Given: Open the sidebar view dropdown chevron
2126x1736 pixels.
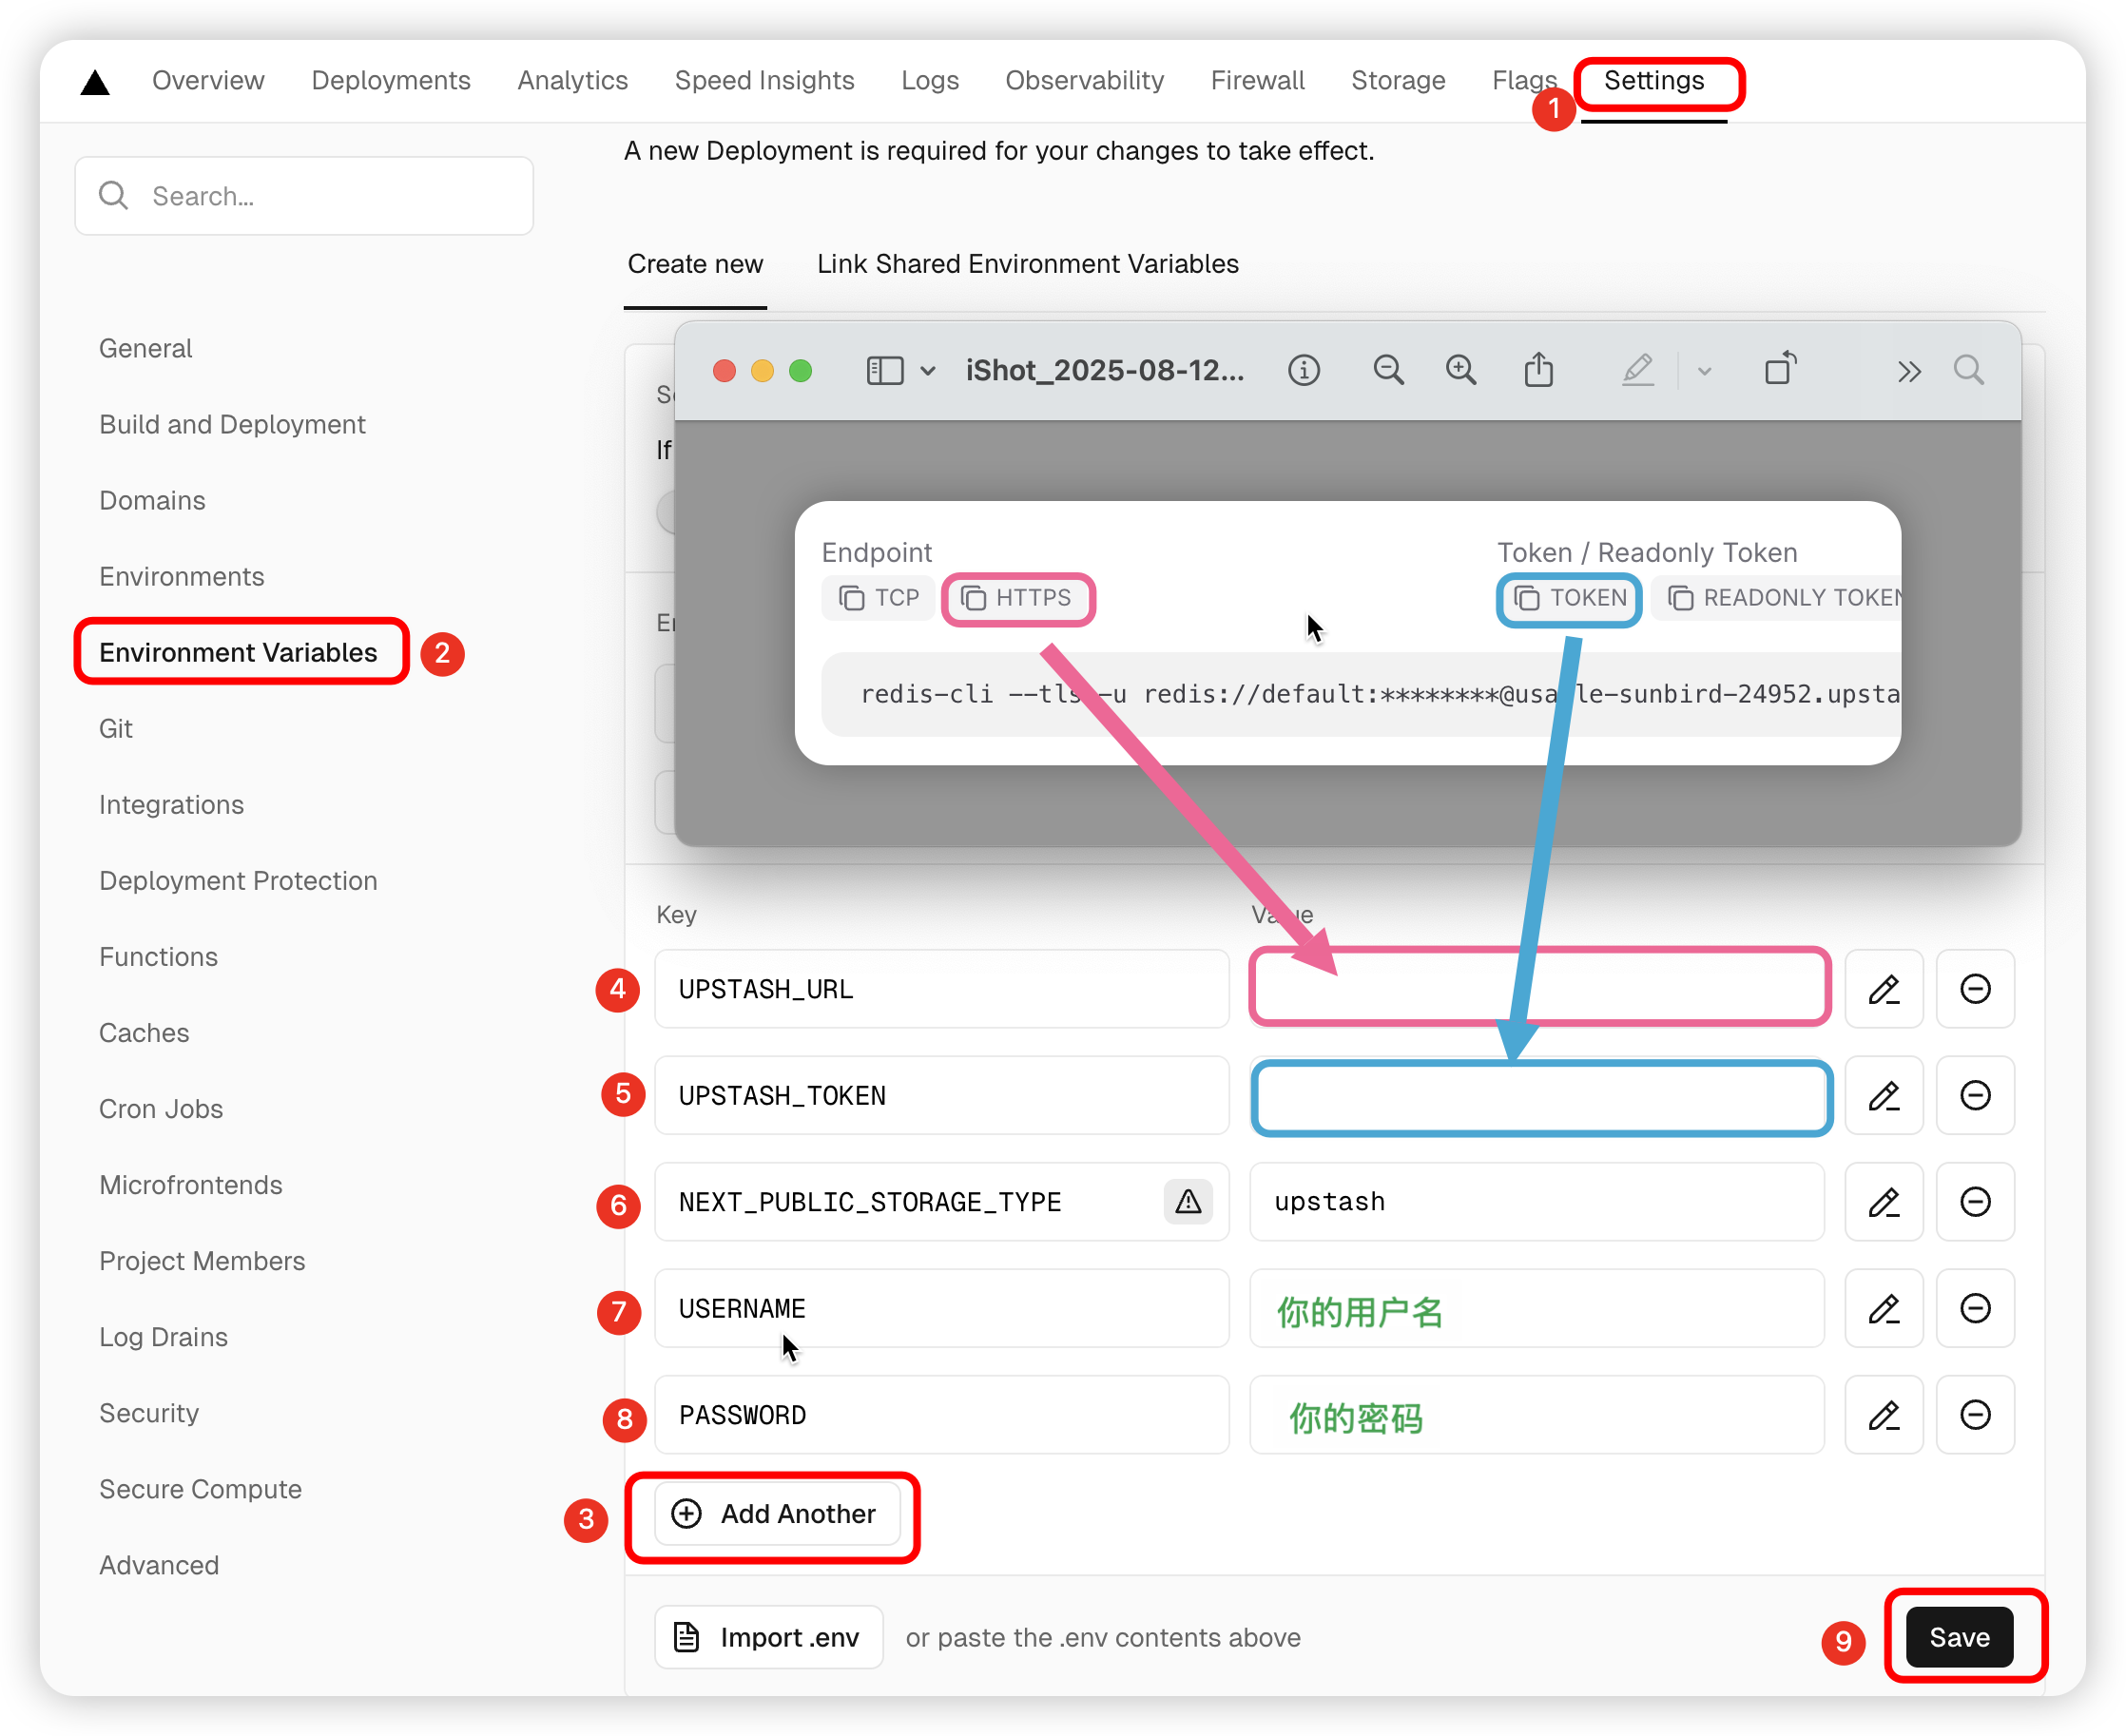Looking at the screenshot, I should point(928,372).
